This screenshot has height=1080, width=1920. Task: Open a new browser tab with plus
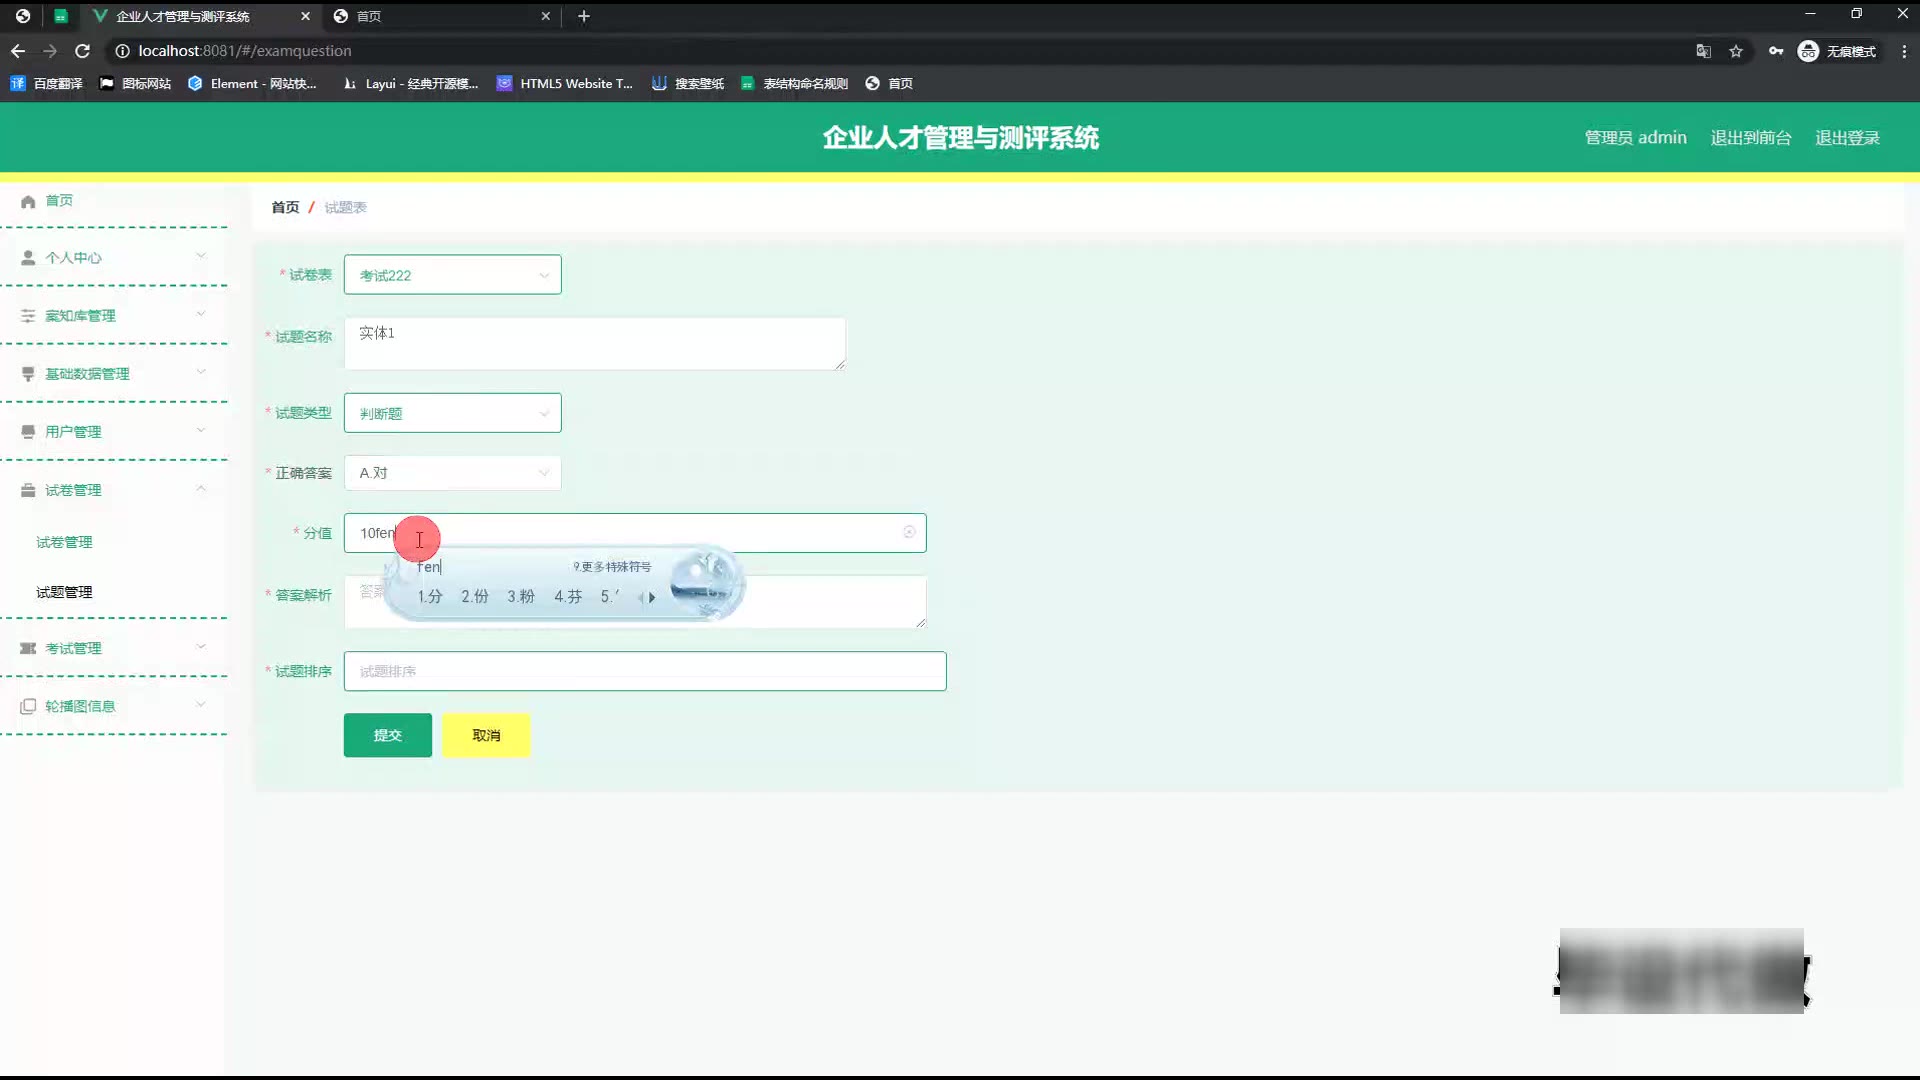[x=584, y=16]
